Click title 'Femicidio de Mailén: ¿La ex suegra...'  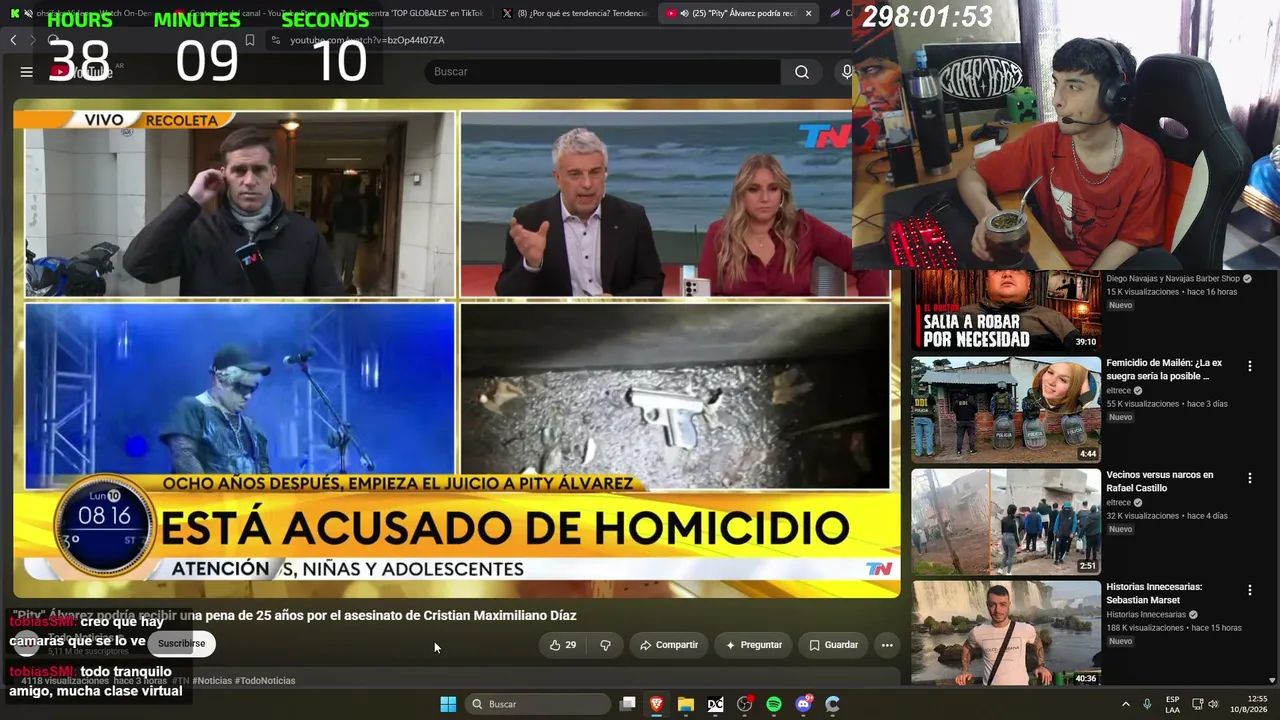[1164, 369]
